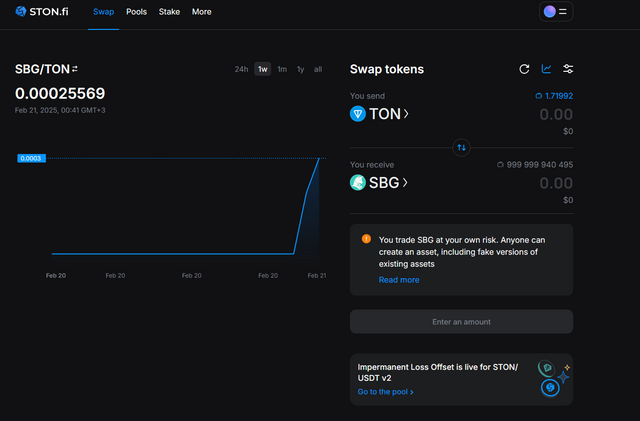640x421 pixels.
Task: Click the Feb 21 chart axis label
Action: coord(317,276)
